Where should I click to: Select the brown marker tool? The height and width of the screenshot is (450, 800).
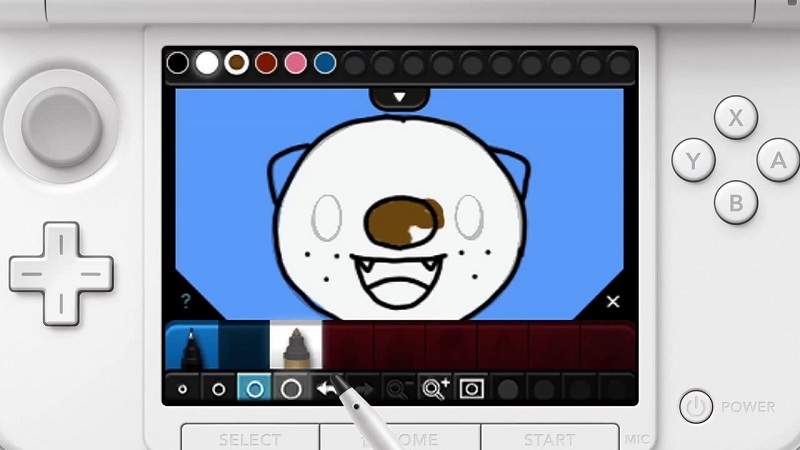(x=296, y=346)
